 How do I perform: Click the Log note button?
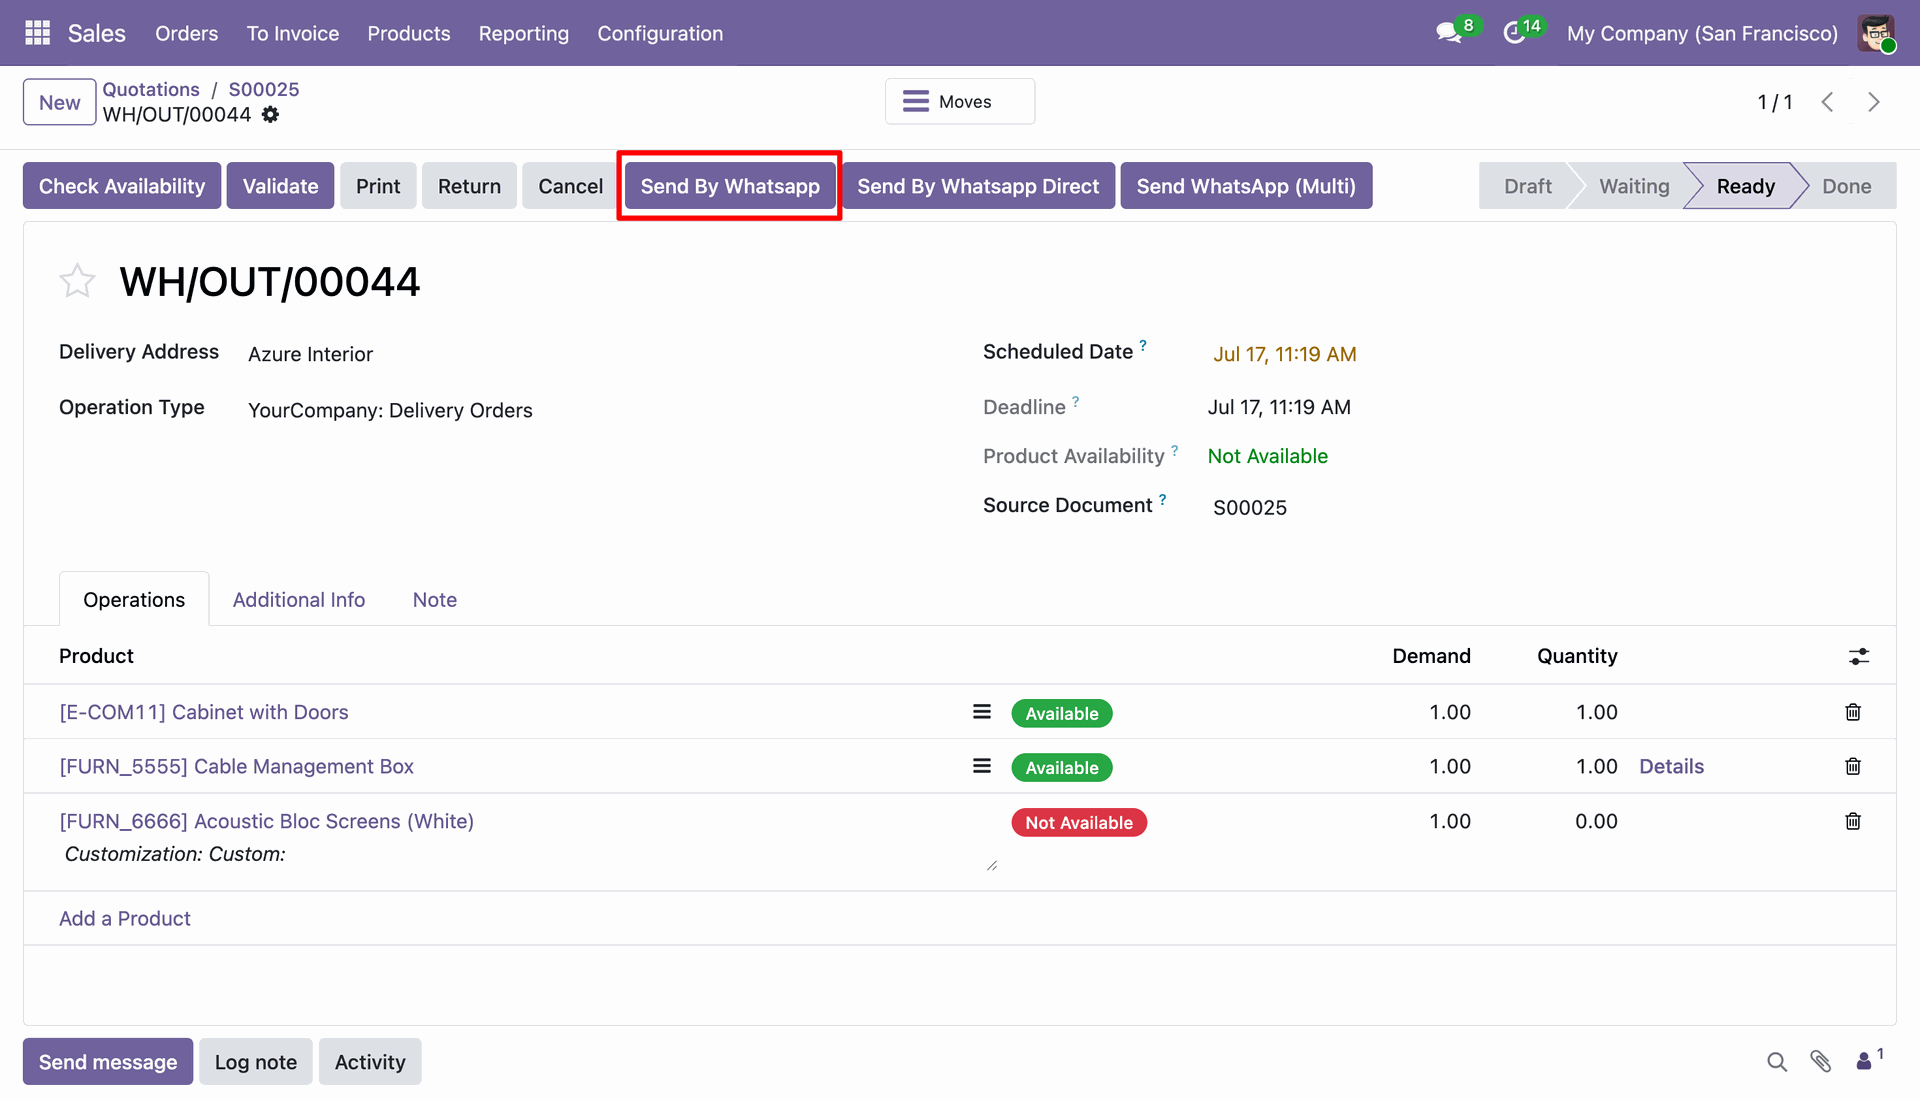coord(256,1061)
